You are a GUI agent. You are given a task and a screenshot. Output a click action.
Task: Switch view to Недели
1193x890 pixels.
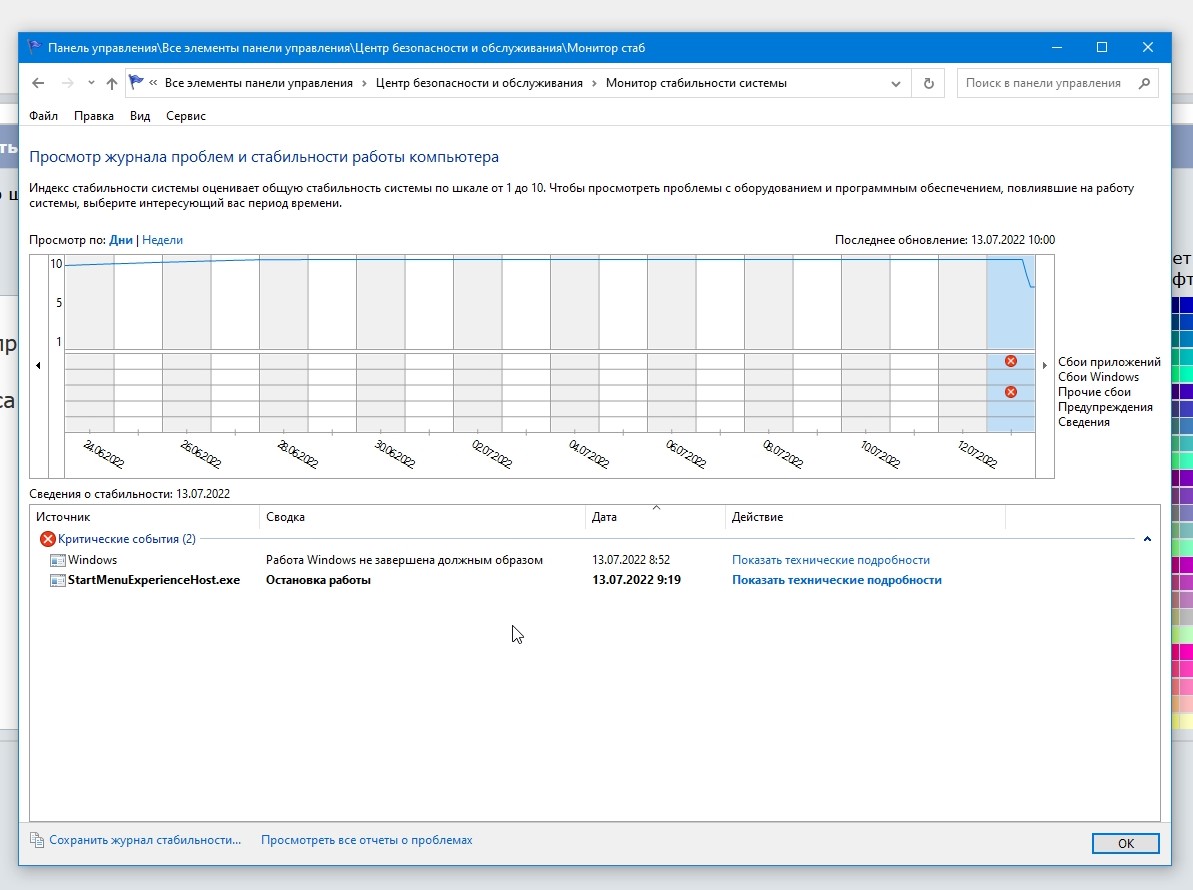(x=162, y=240)
